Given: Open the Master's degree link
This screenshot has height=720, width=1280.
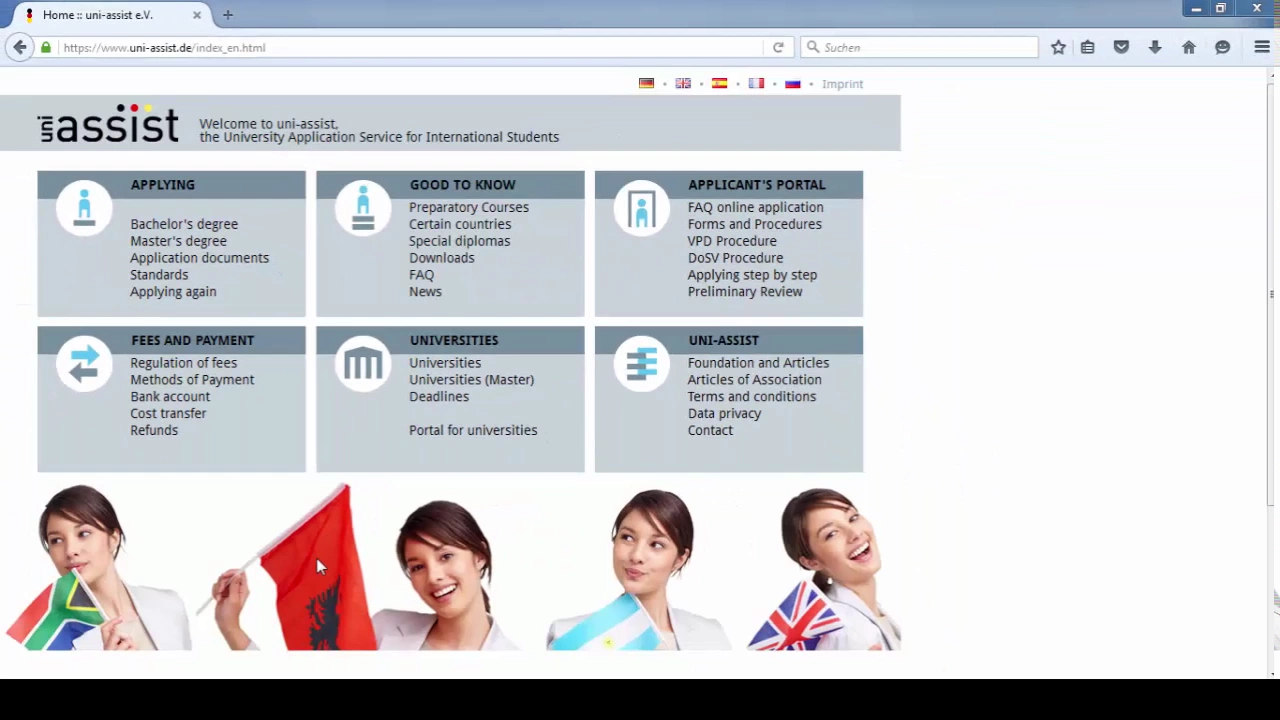Looking at the screenshot, I should (178, 241).
